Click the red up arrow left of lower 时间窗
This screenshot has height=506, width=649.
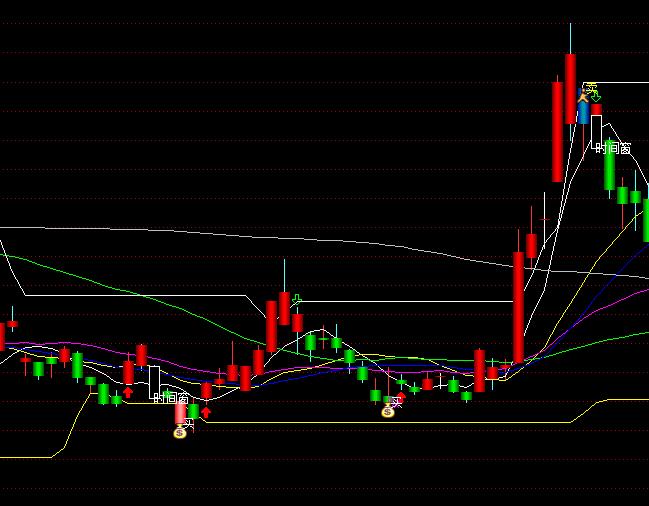(128, 392)
